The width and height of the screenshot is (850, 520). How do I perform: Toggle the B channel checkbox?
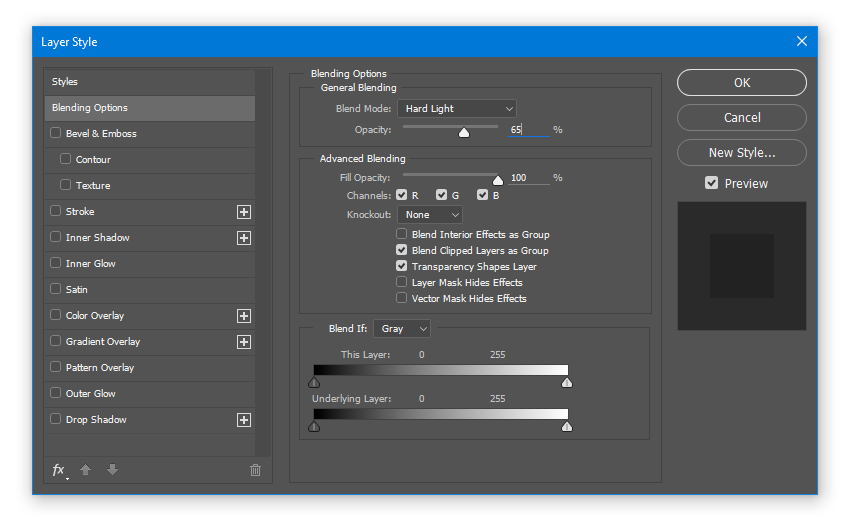482,195
